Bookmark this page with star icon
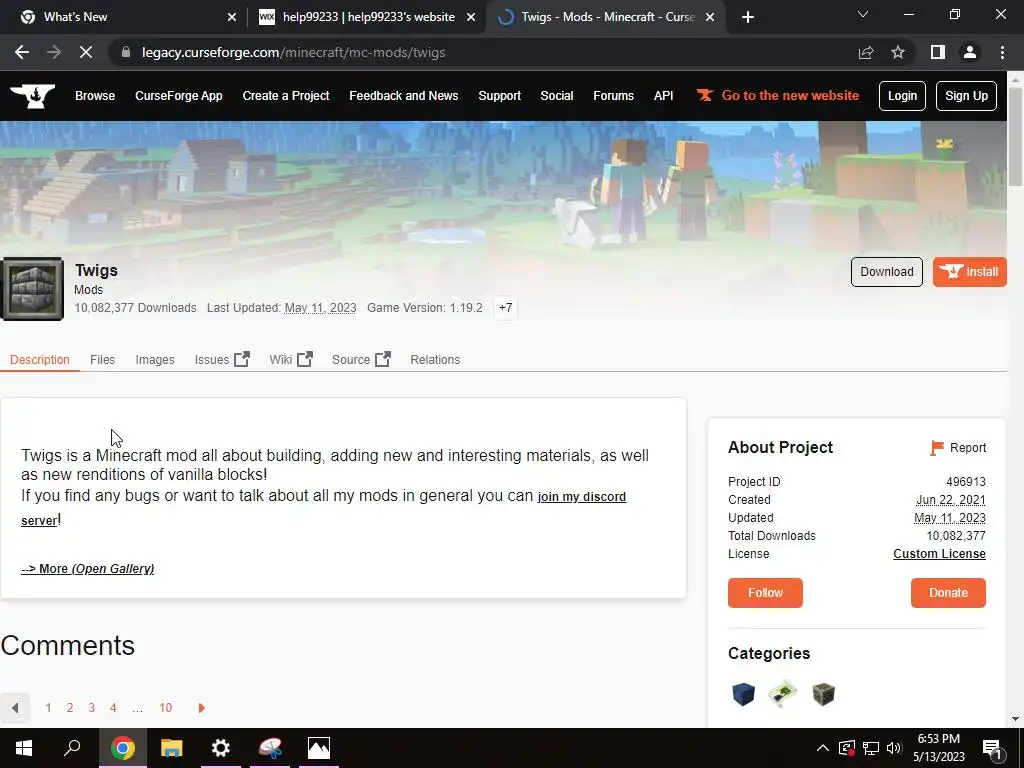The width and height of the screenshot is (1024, 768). point(898,52)
